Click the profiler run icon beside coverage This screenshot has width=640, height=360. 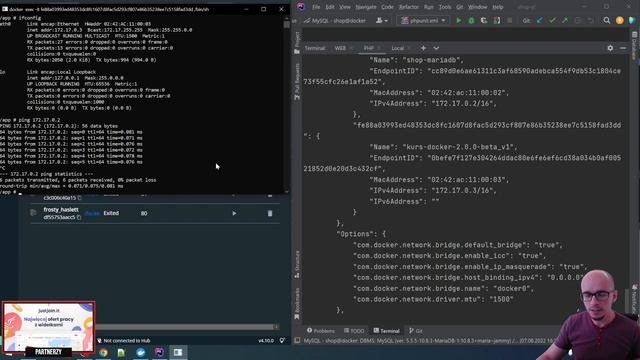497,20
